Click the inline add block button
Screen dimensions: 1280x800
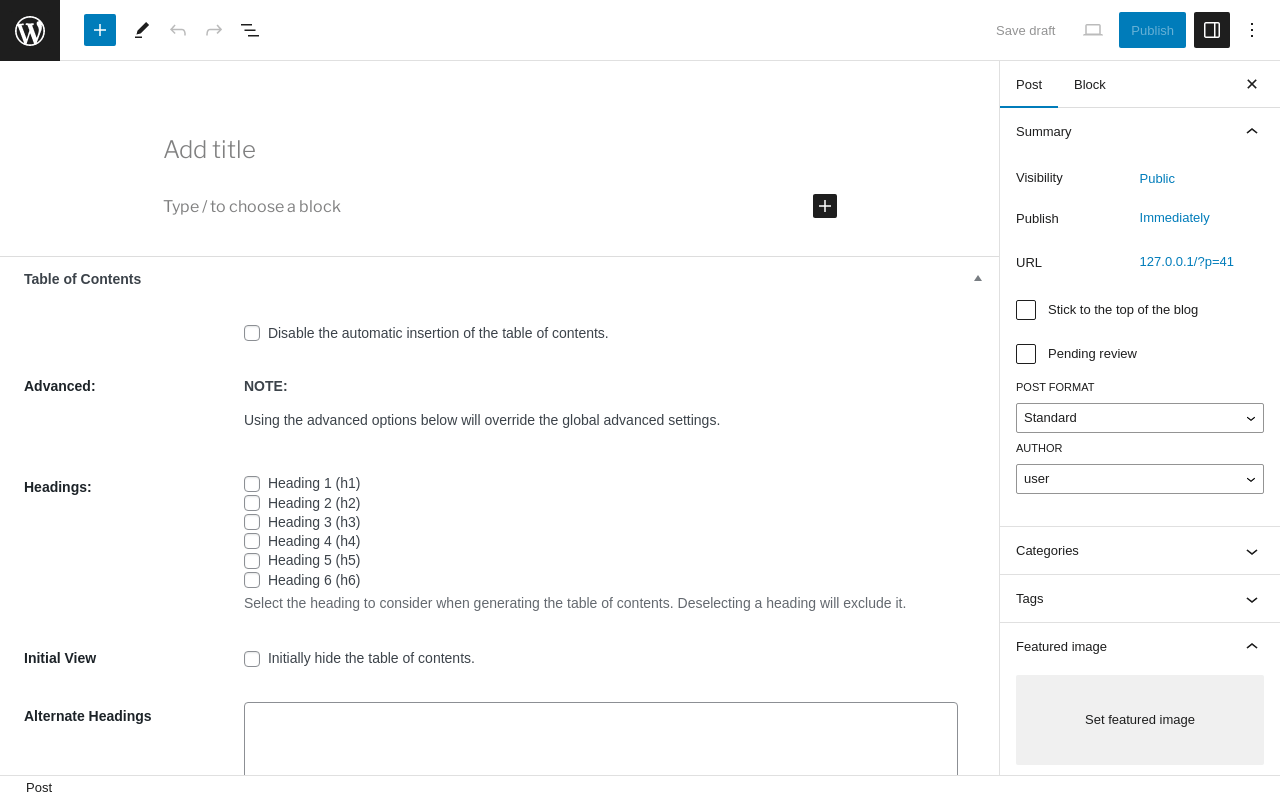point(825,206)
